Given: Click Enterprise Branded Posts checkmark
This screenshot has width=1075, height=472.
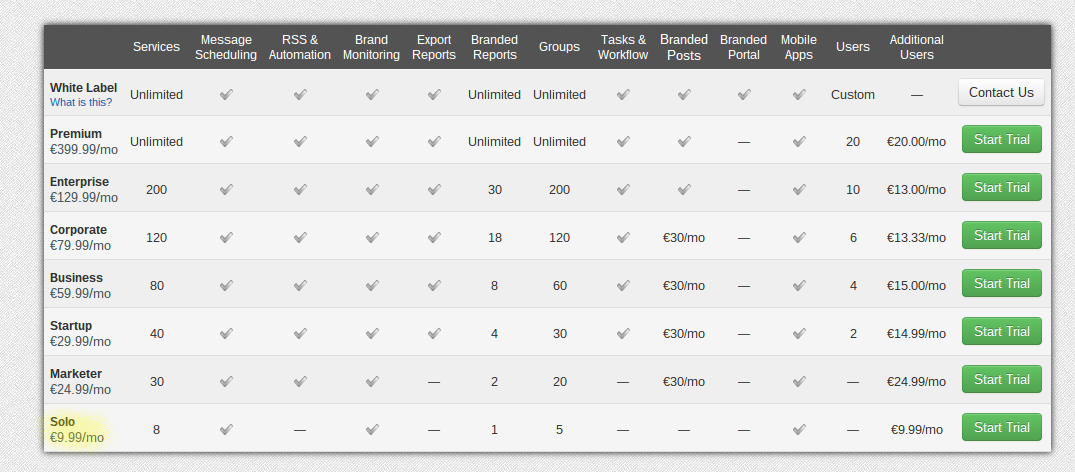Looking at the screenshot, I should 684,190.
